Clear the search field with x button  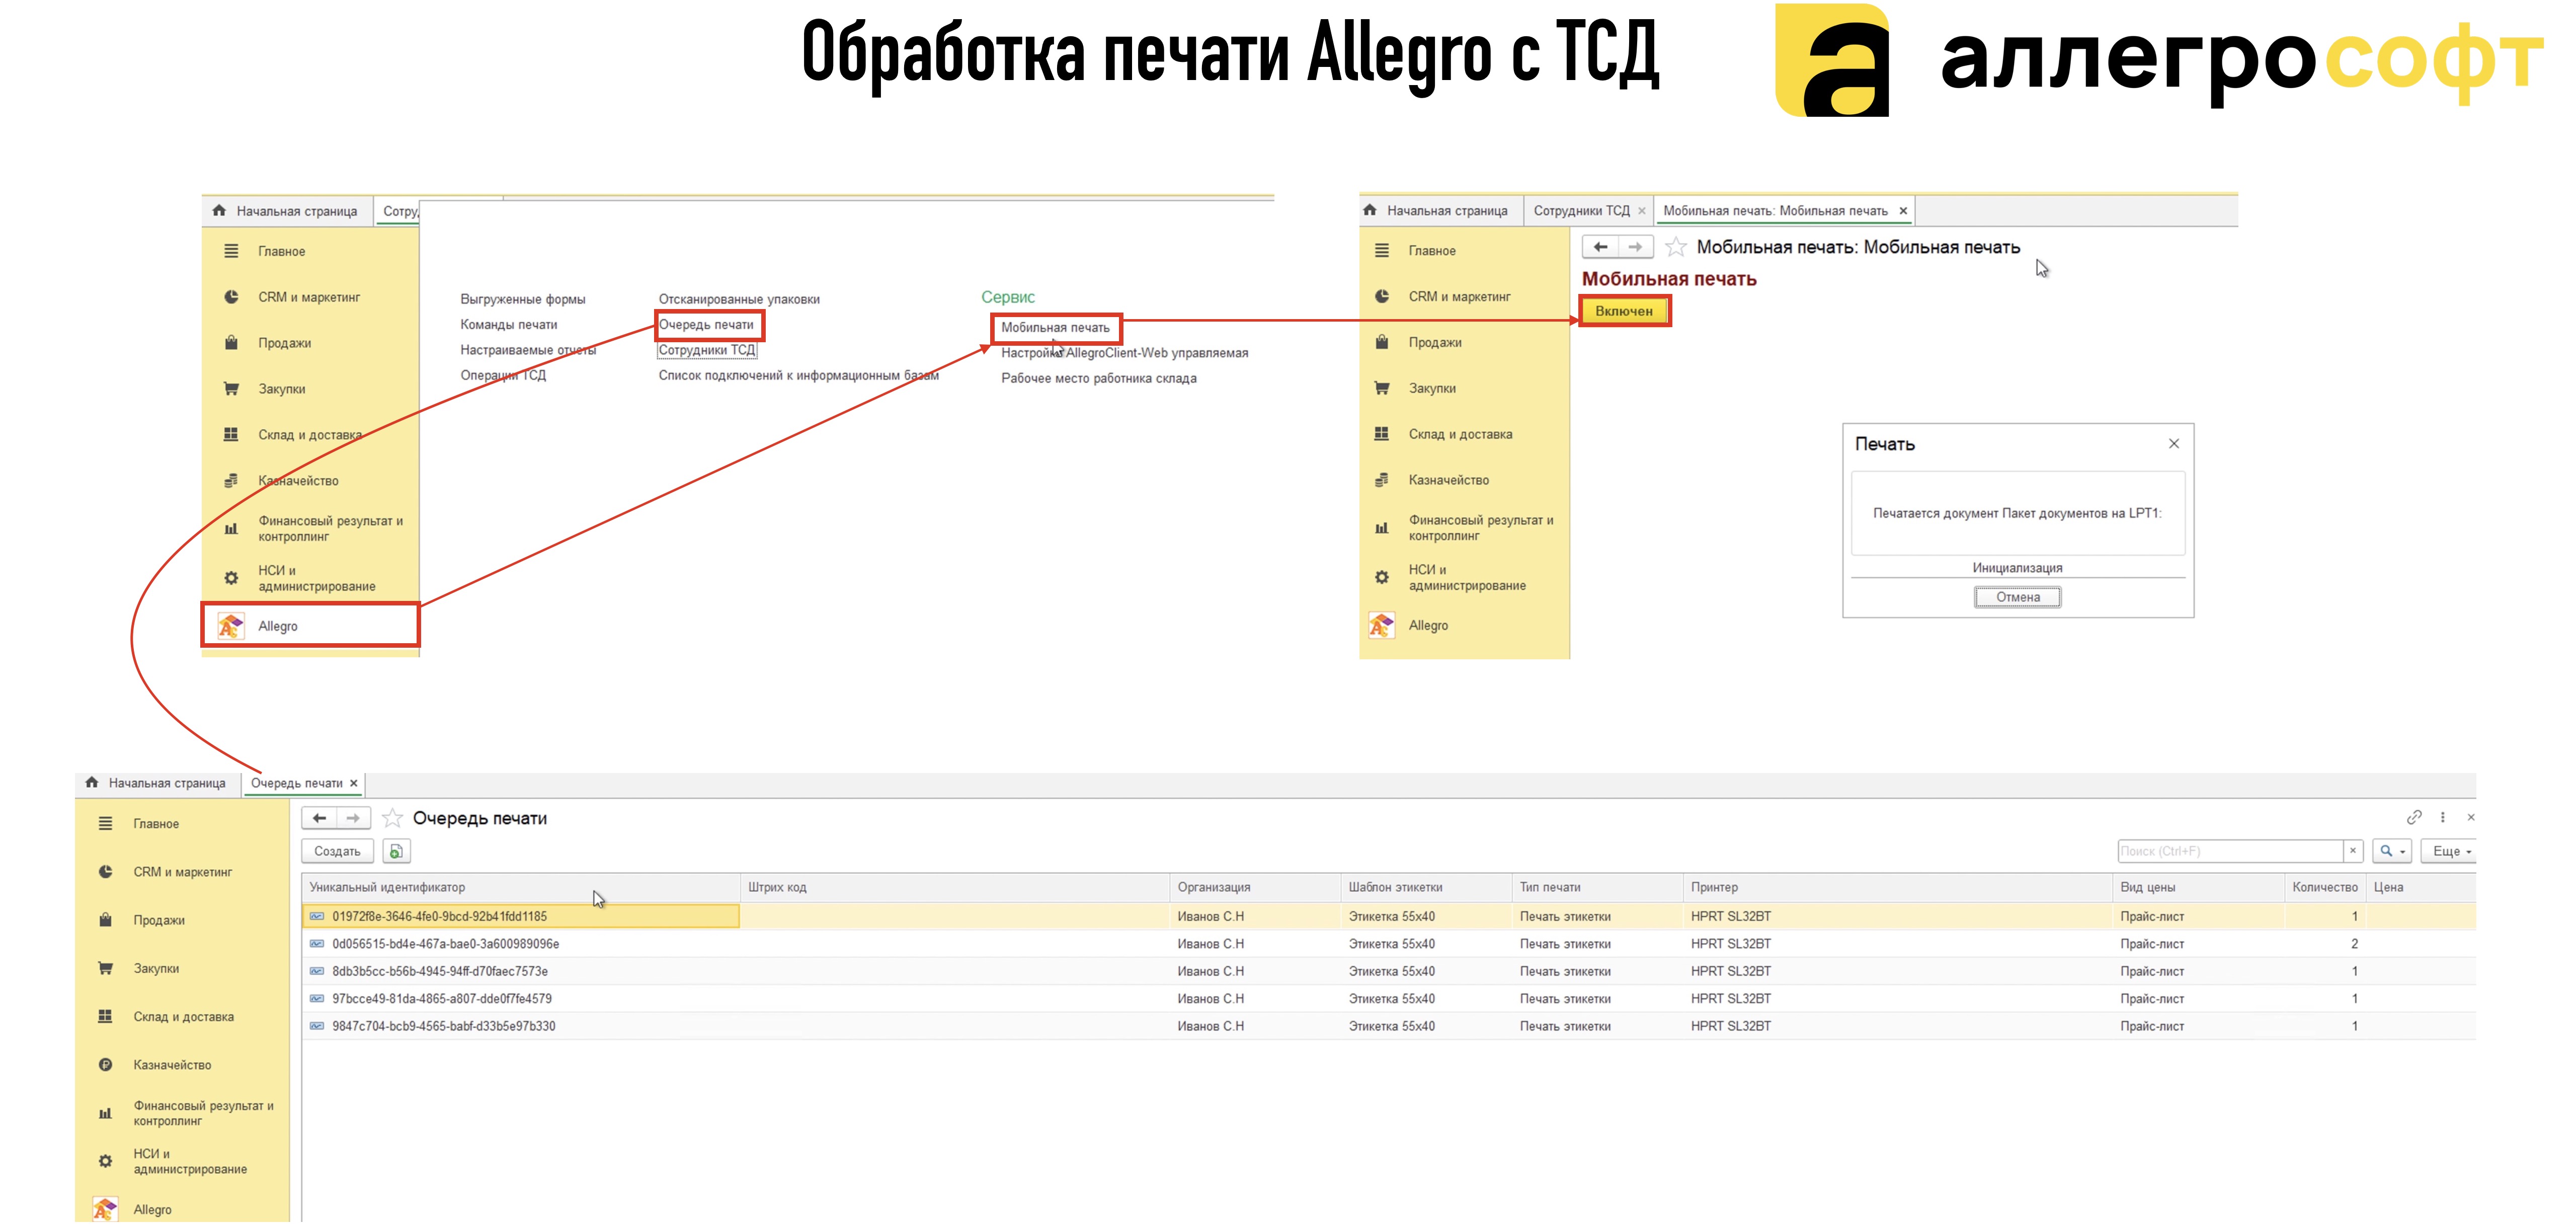(2353, 851)
